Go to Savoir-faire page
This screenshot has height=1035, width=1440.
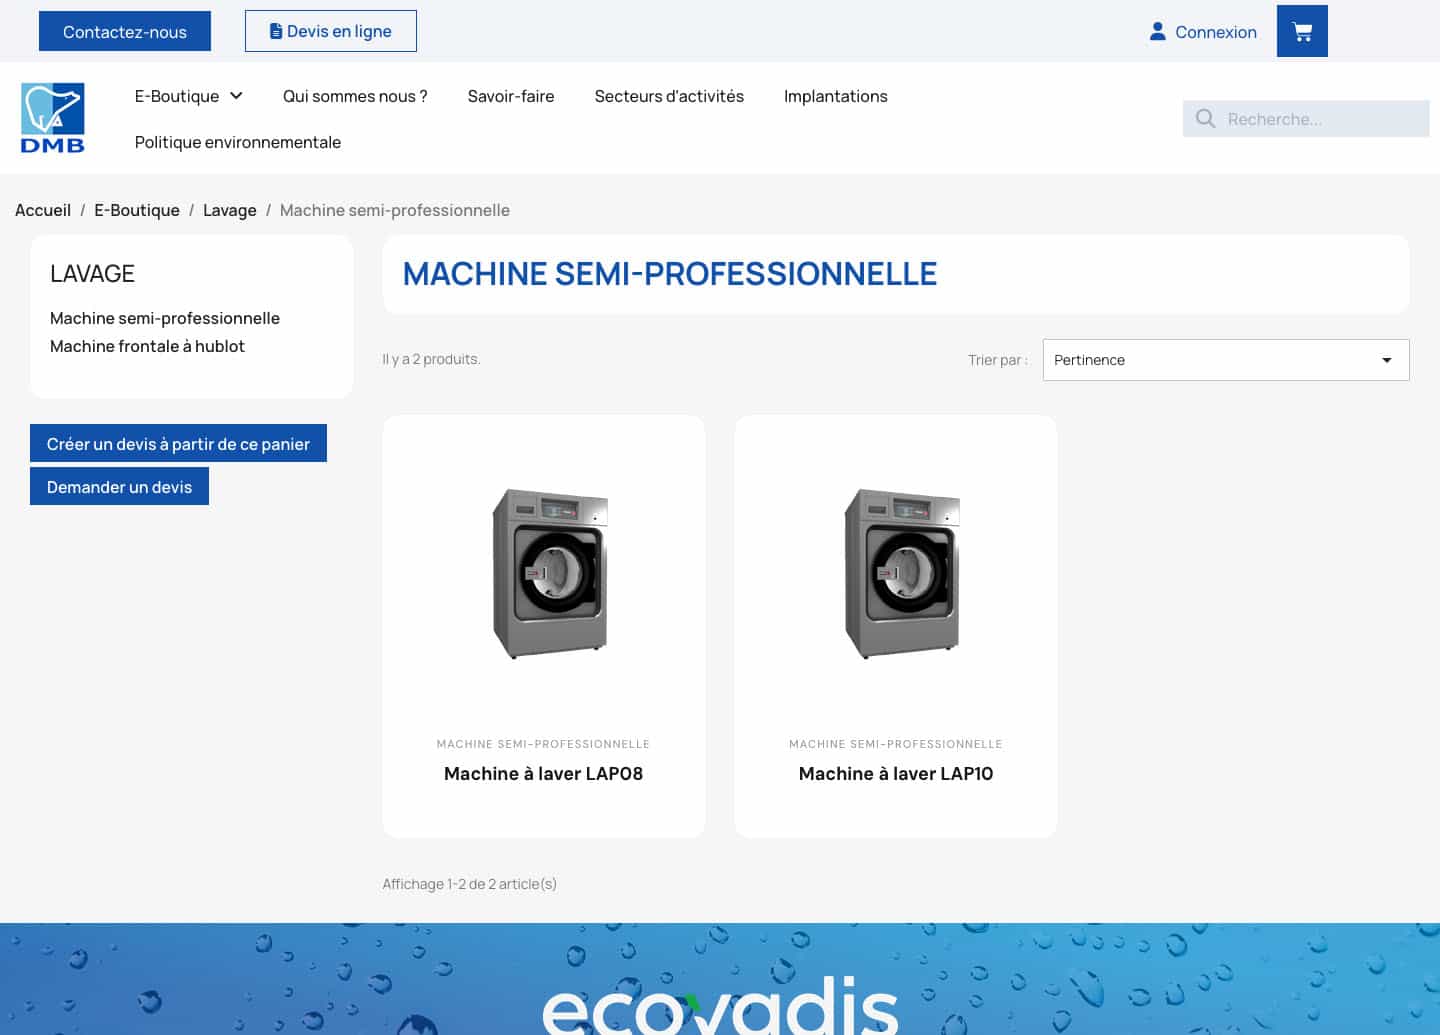click(x=511, y=96)
